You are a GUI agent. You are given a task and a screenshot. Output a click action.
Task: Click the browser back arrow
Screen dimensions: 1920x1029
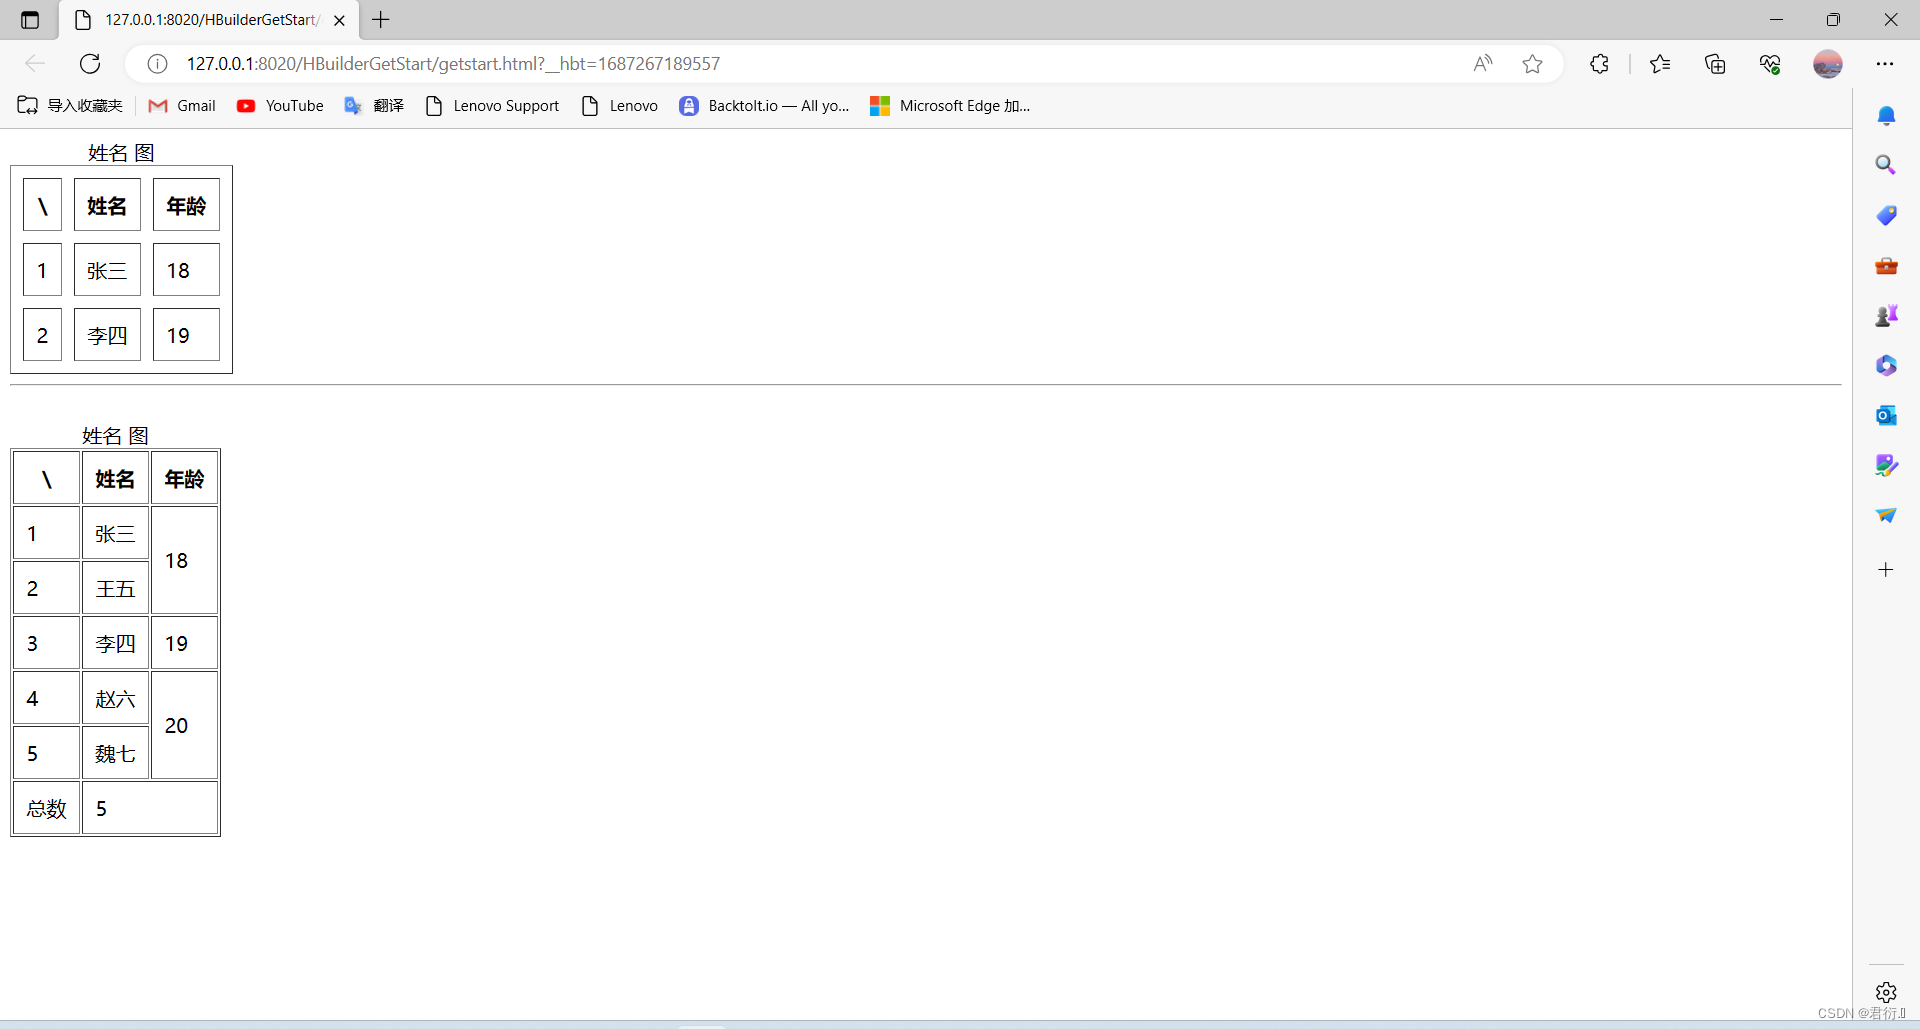click(35, 64)
